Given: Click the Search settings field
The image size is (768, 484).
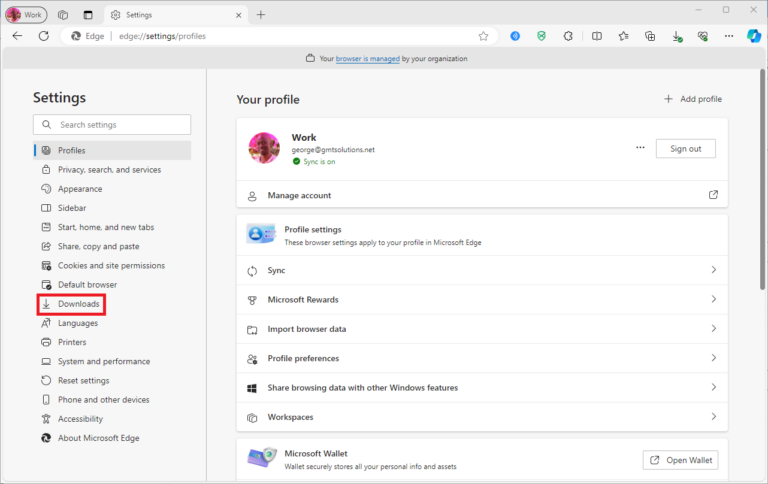Looking at the screenshot, I should pos(112,124).
